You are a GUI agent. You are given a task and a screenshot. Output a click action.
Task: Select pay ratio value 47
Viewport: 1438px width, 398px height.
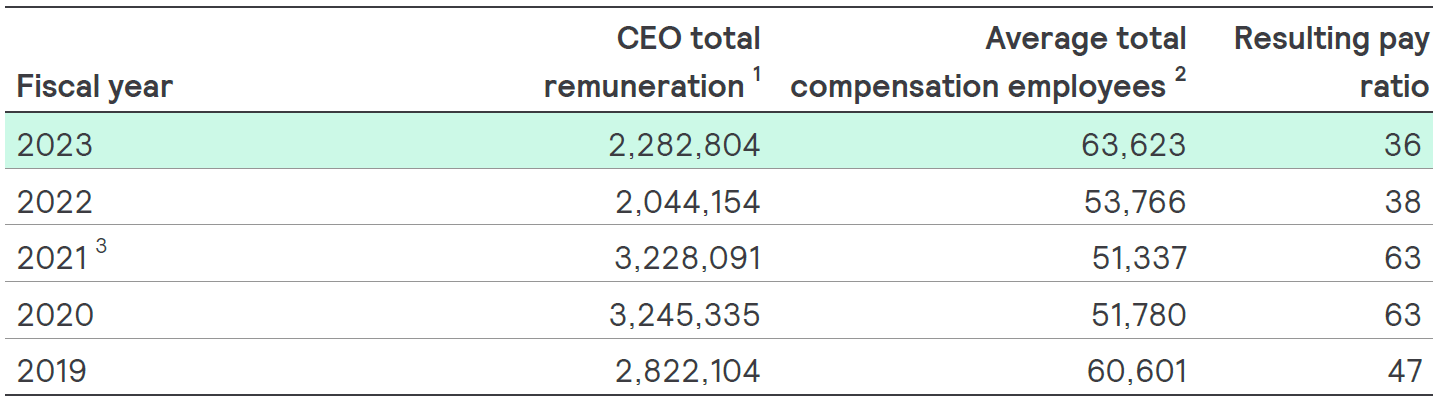[1404, 371]
